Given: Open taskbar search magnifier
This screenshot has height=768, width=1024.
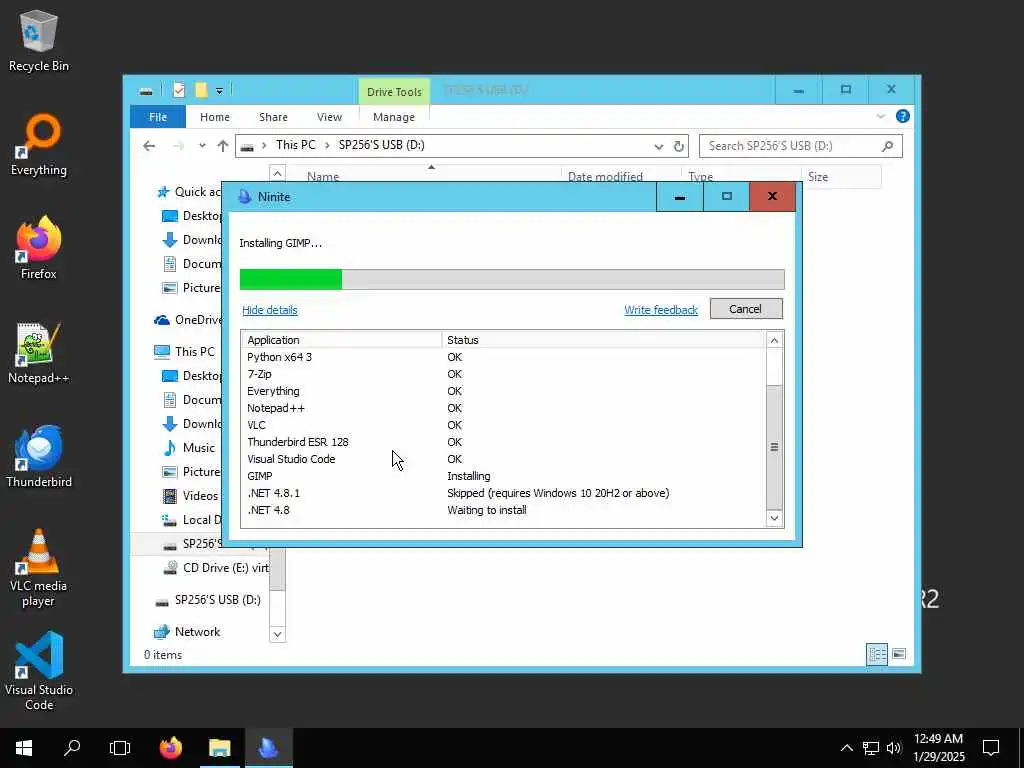Looking at the screenshot, I should 72,748.
